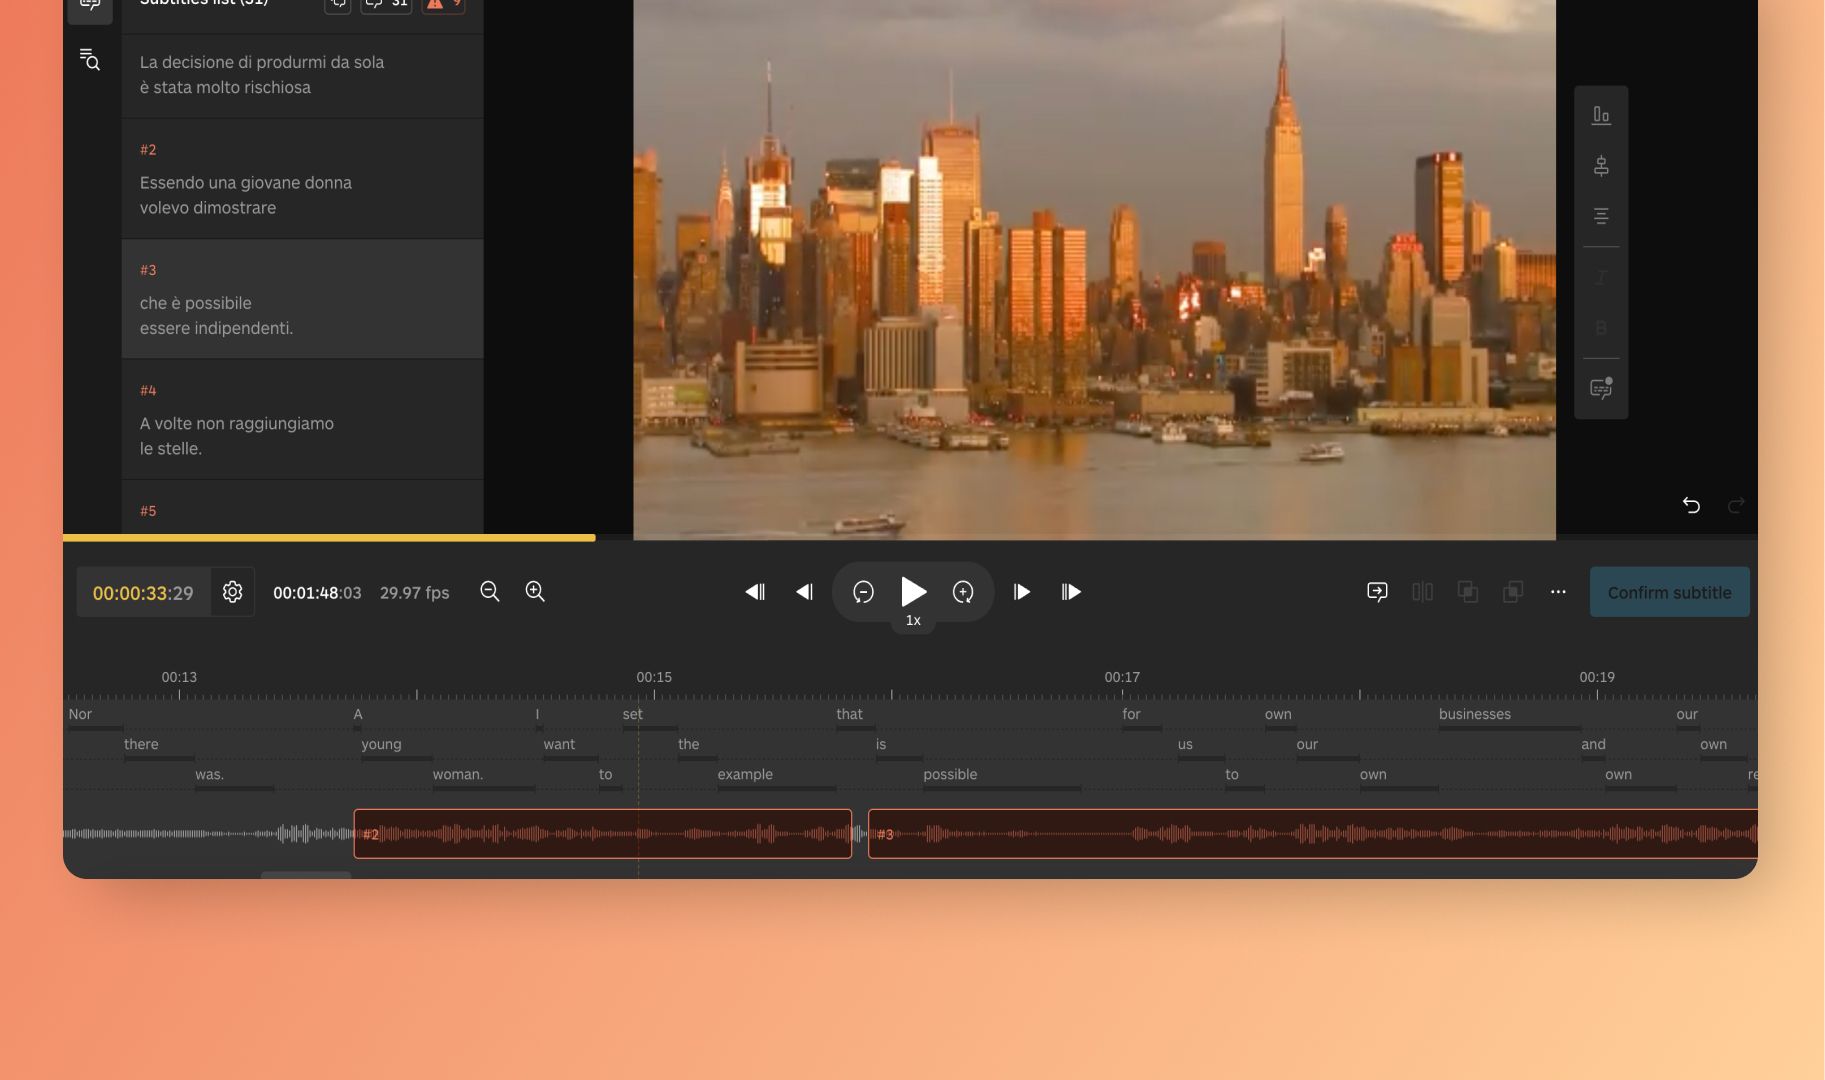Click the 00:19 mark on timeline ruler
Screen dimensions: 1825x1080
tap(1597, 677)
